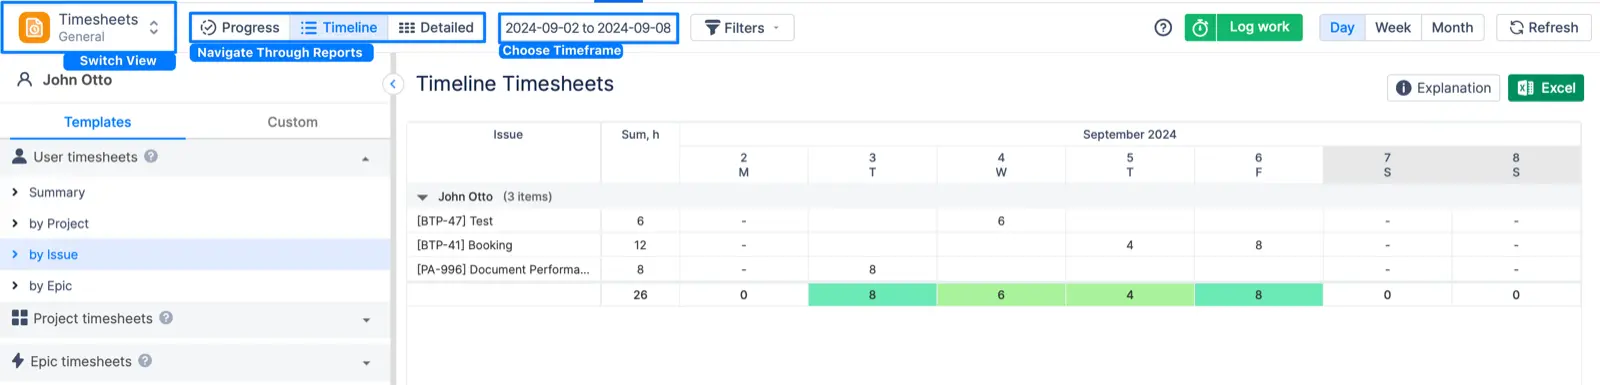Screen dimensions: 1600x385
Task: Click the help icon beside User timesheets
Action: tap(151, 156)
